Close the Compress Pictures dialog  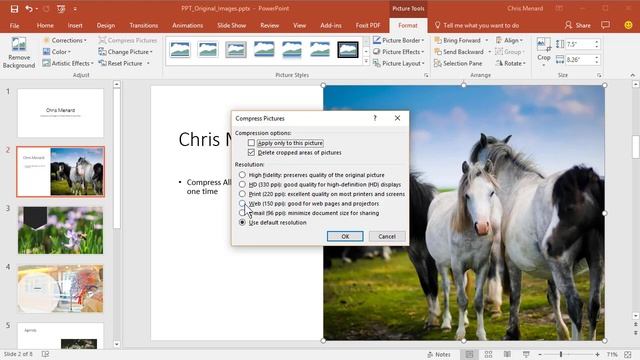pyautogui.click(x=397, y=118)
